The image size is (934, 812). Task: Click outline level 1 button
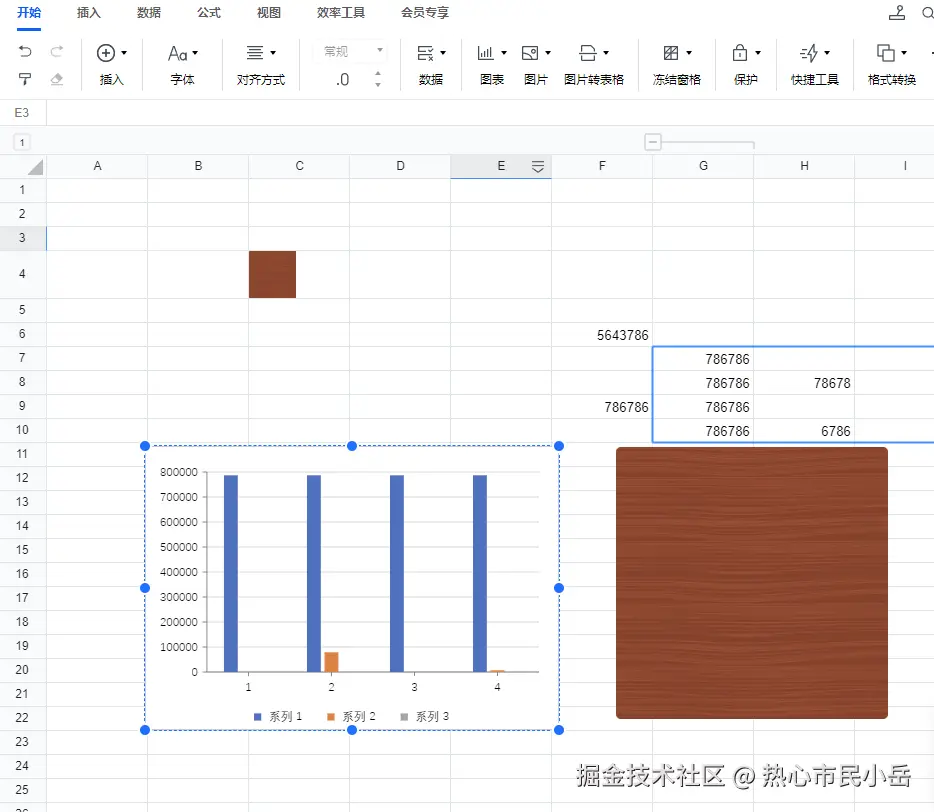[22, 142]
